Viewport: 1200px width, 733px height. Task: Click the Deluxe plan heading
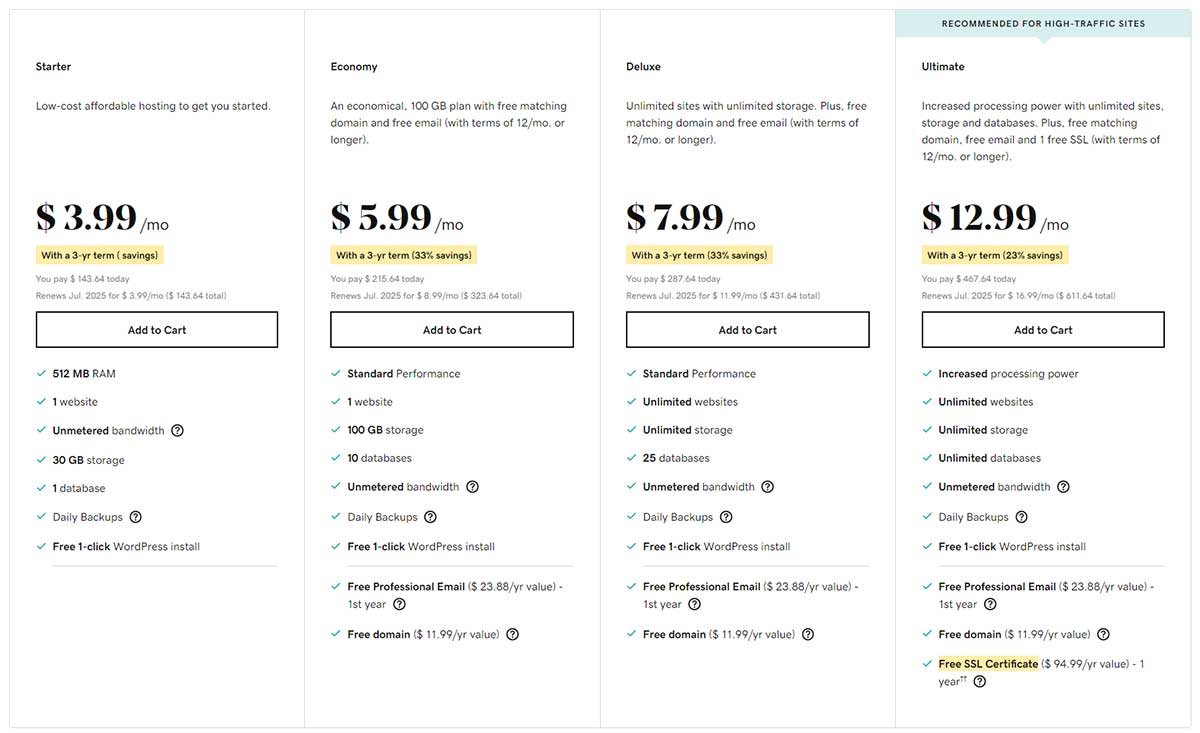(x=643, y=67)
